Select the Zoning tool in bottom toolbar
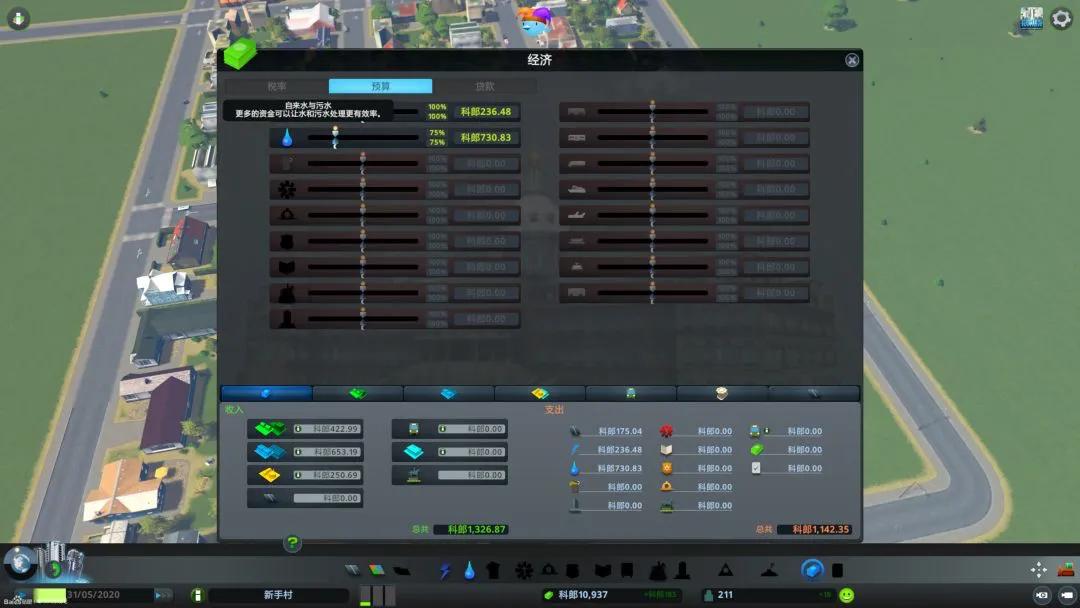The image size is (1080, 608). point(377,570)
